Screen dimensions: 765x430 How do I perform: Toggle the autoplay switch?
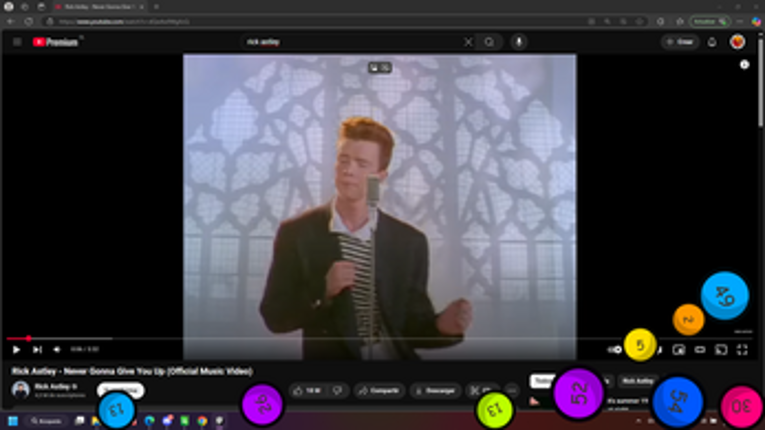[x=616, y=350]
